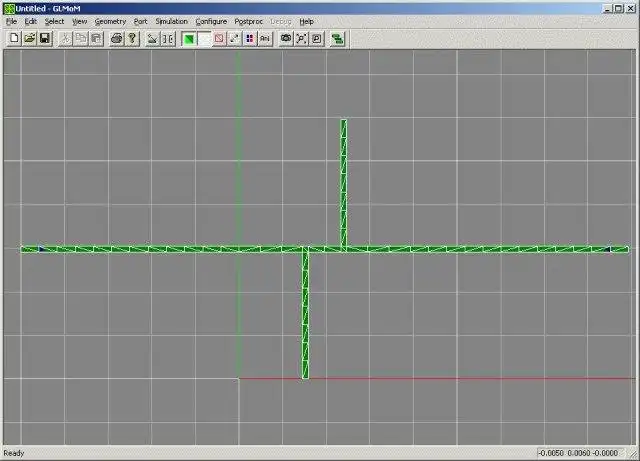The height and width of the screenshot is (461, 640).
Task: Click the magnifier zoom window icon
Action: click(x=317, y=39)
